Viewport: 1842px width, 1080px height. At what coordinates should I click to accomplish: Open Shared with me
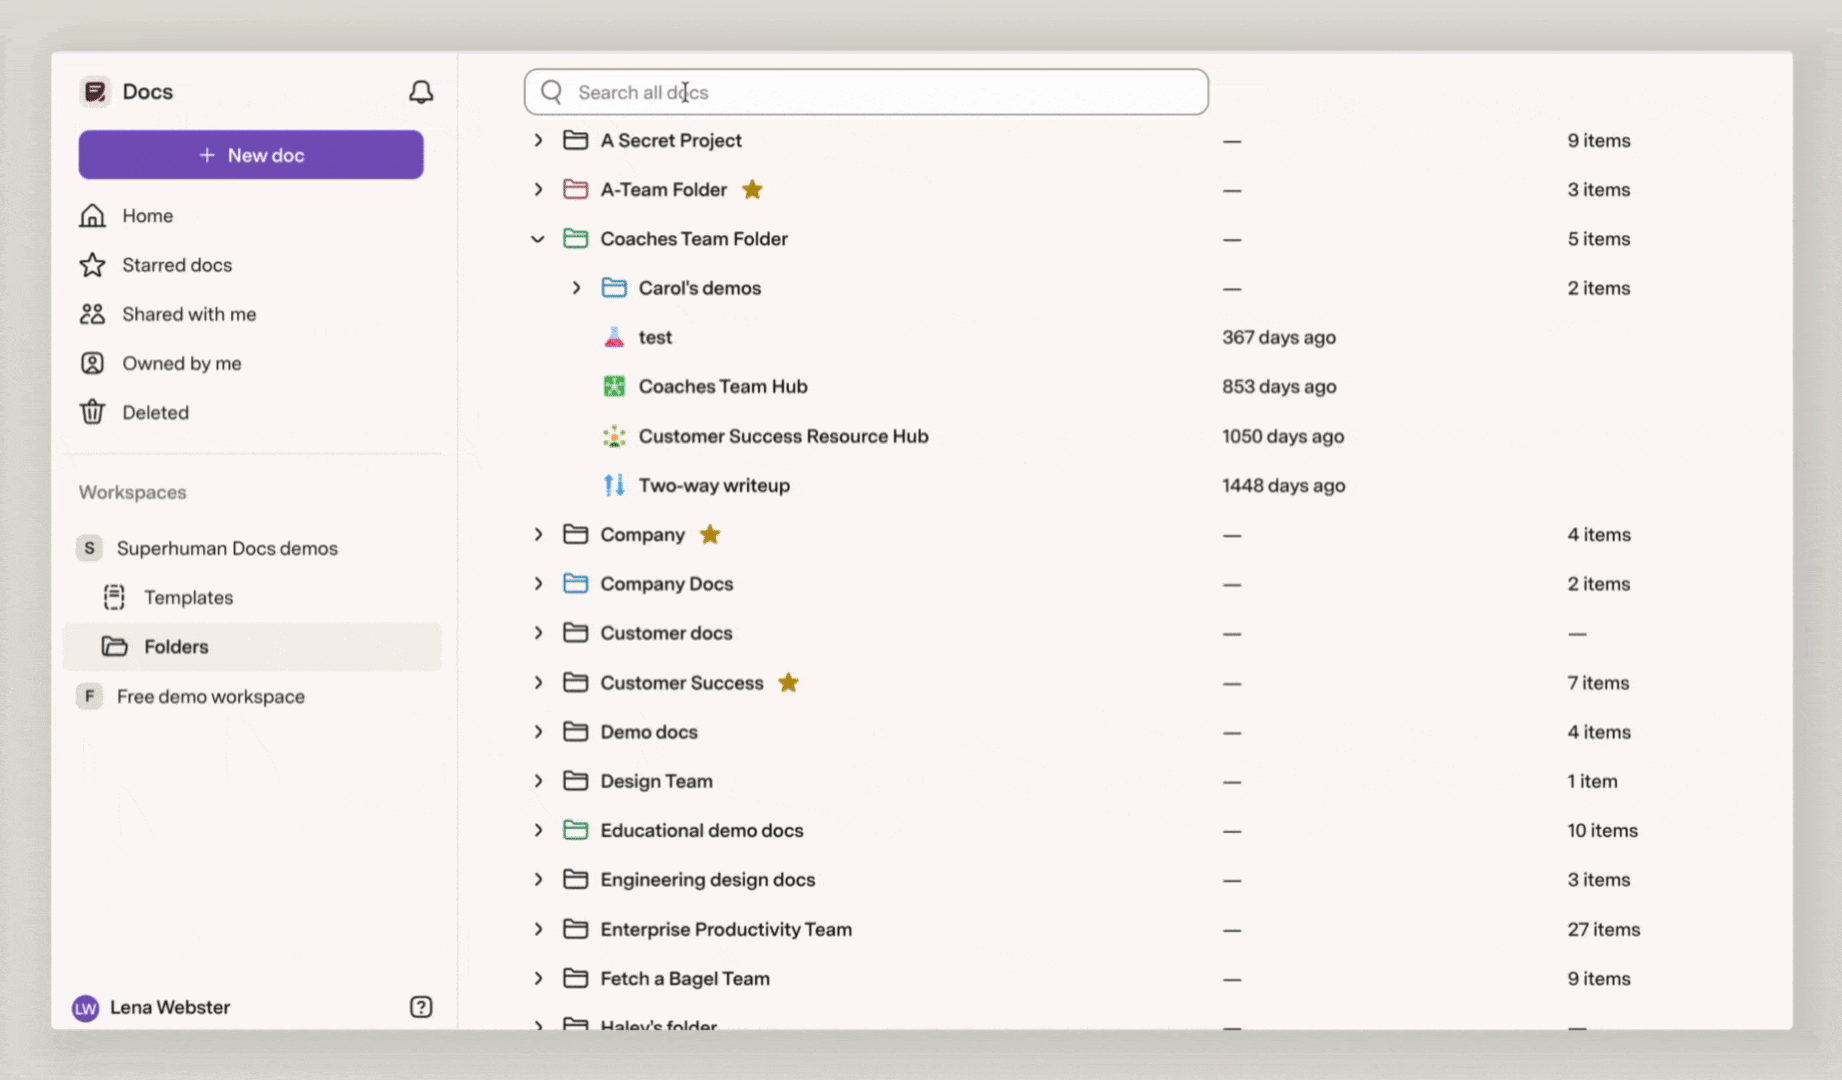(251, 314)
